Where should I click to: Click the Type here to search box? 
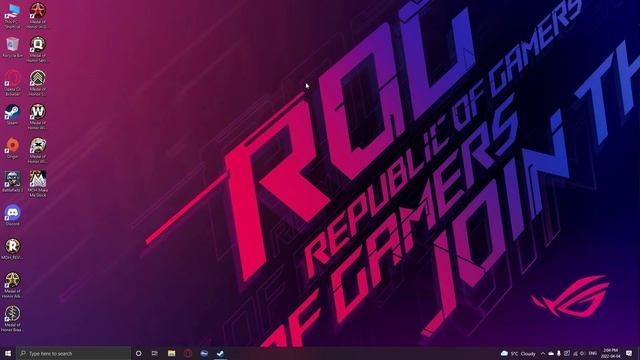coord(74,353)
